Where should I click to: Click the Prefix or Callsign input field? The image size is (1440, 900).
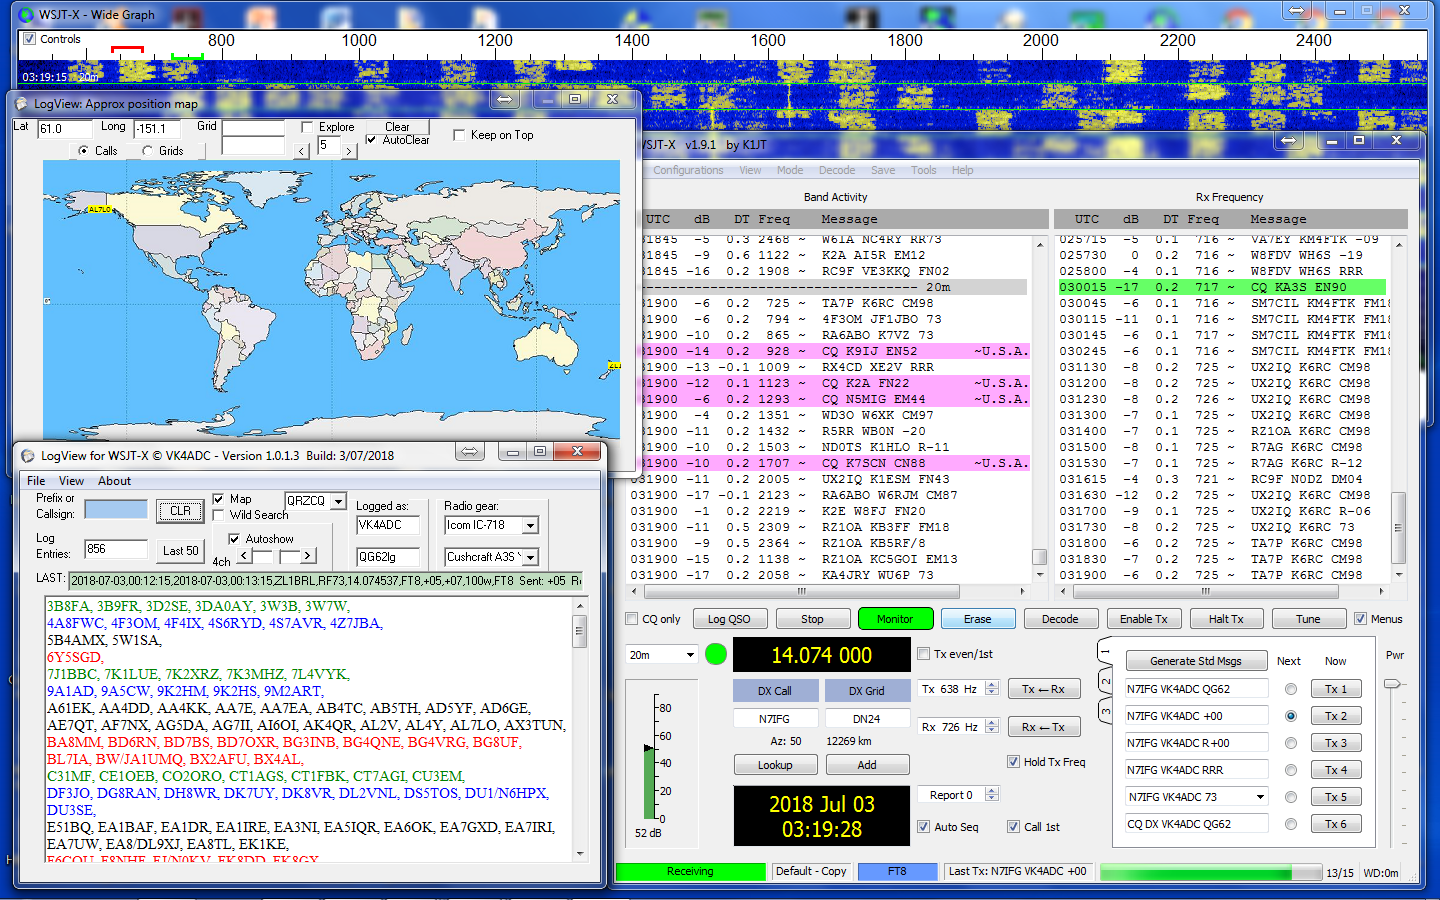[x=116, y=510]
